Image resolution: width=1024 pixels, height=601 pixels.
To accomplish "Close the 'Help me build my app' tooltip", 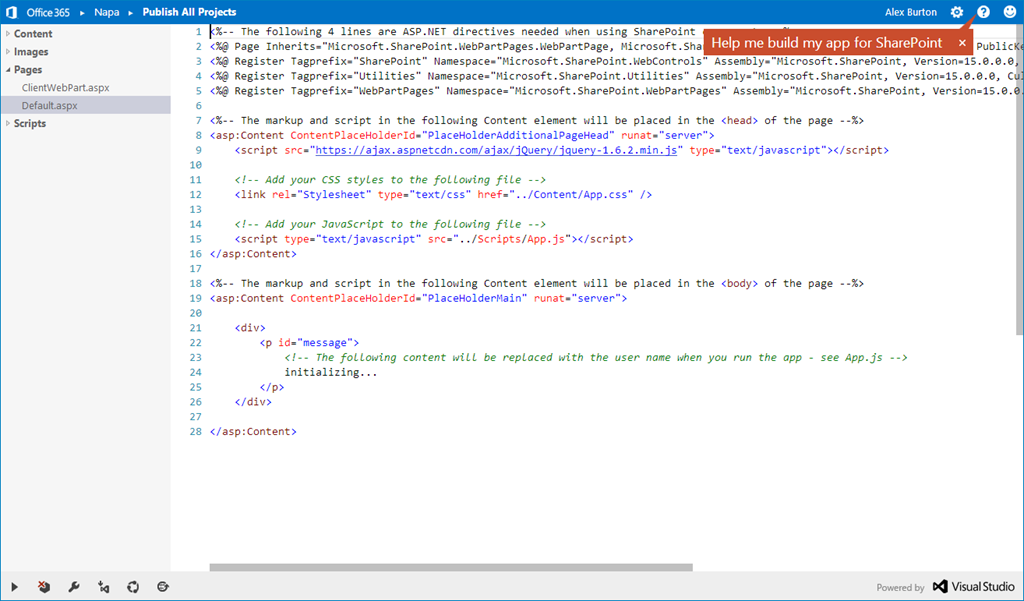I will point(962,42).
